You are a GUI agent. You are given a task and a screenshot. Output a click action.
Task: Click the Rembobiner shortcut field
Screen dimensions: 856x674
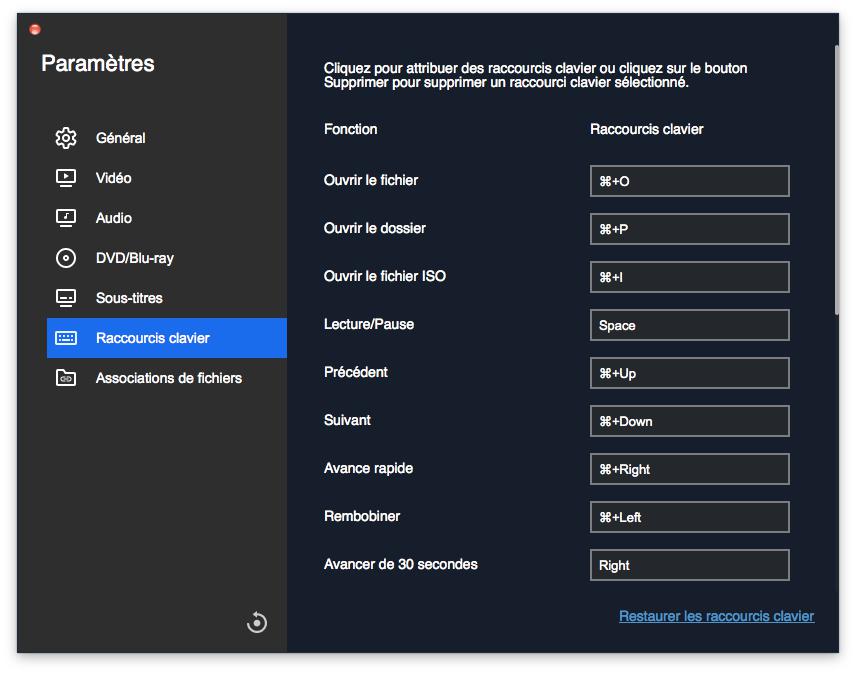(689, 517)
